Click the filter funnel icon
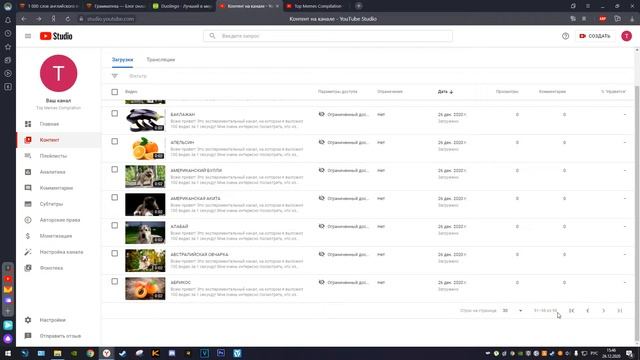This screenshot has width=640, height=360. 115,76
